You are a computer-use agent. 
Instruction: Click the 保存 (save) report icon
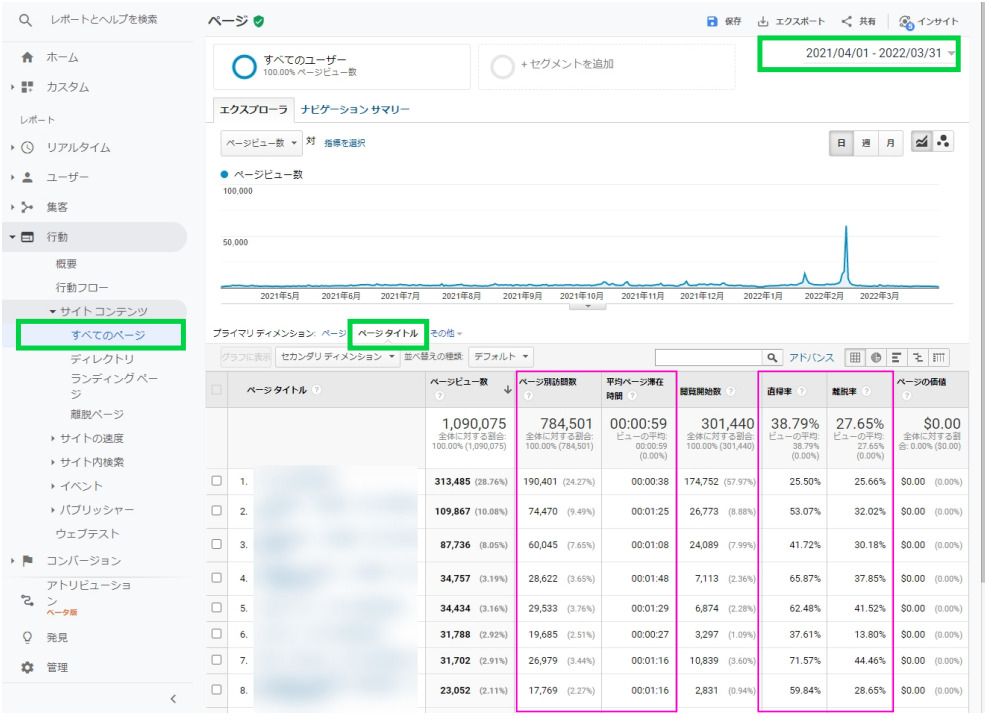(711, 21)
